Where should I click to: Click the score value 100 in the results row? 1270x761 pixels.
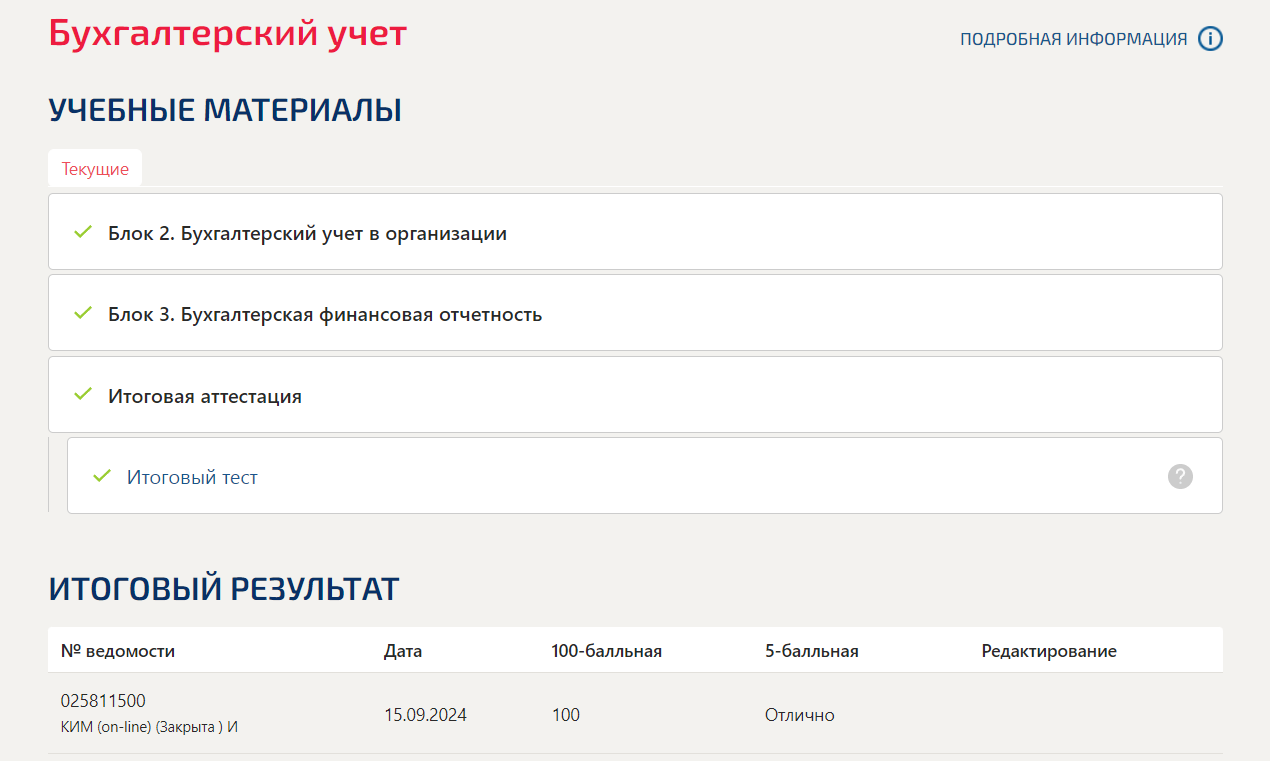pyautogui.click(x=565, y=715)
